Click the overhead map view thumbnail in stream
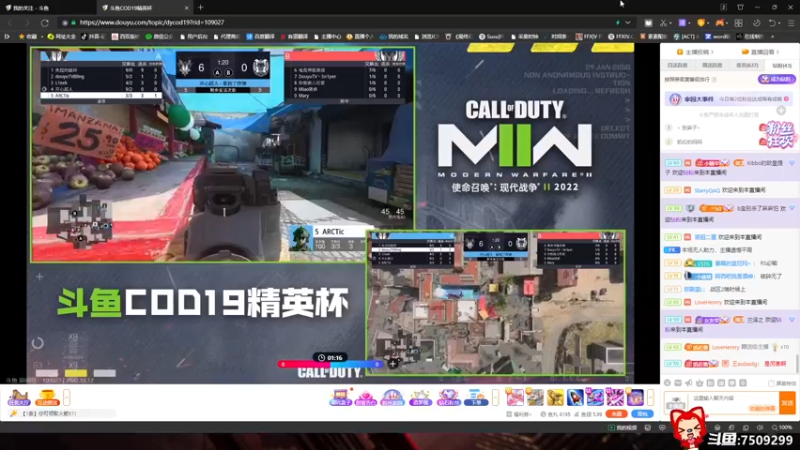Image resolution: width=800 pixels, height=450 pixels. (495, 303)
